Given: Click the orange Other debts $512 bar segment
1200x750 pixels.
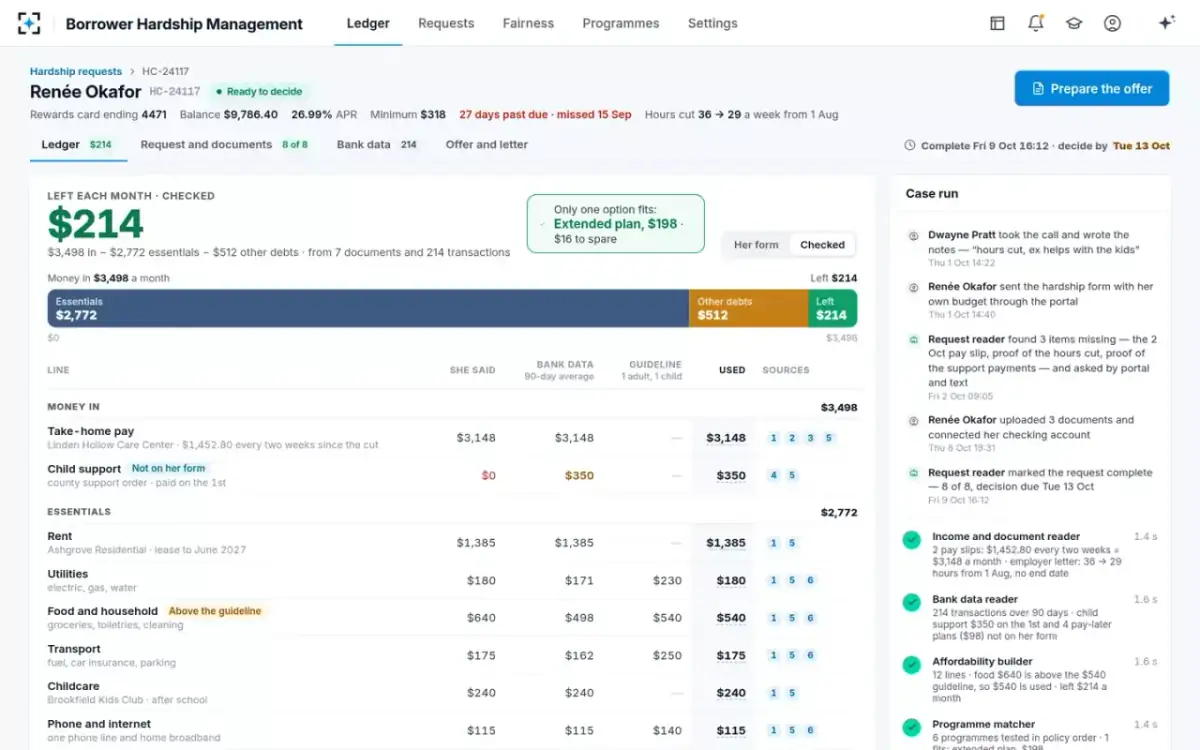Looking at the screenshot, I should click(x=748, y=308).
